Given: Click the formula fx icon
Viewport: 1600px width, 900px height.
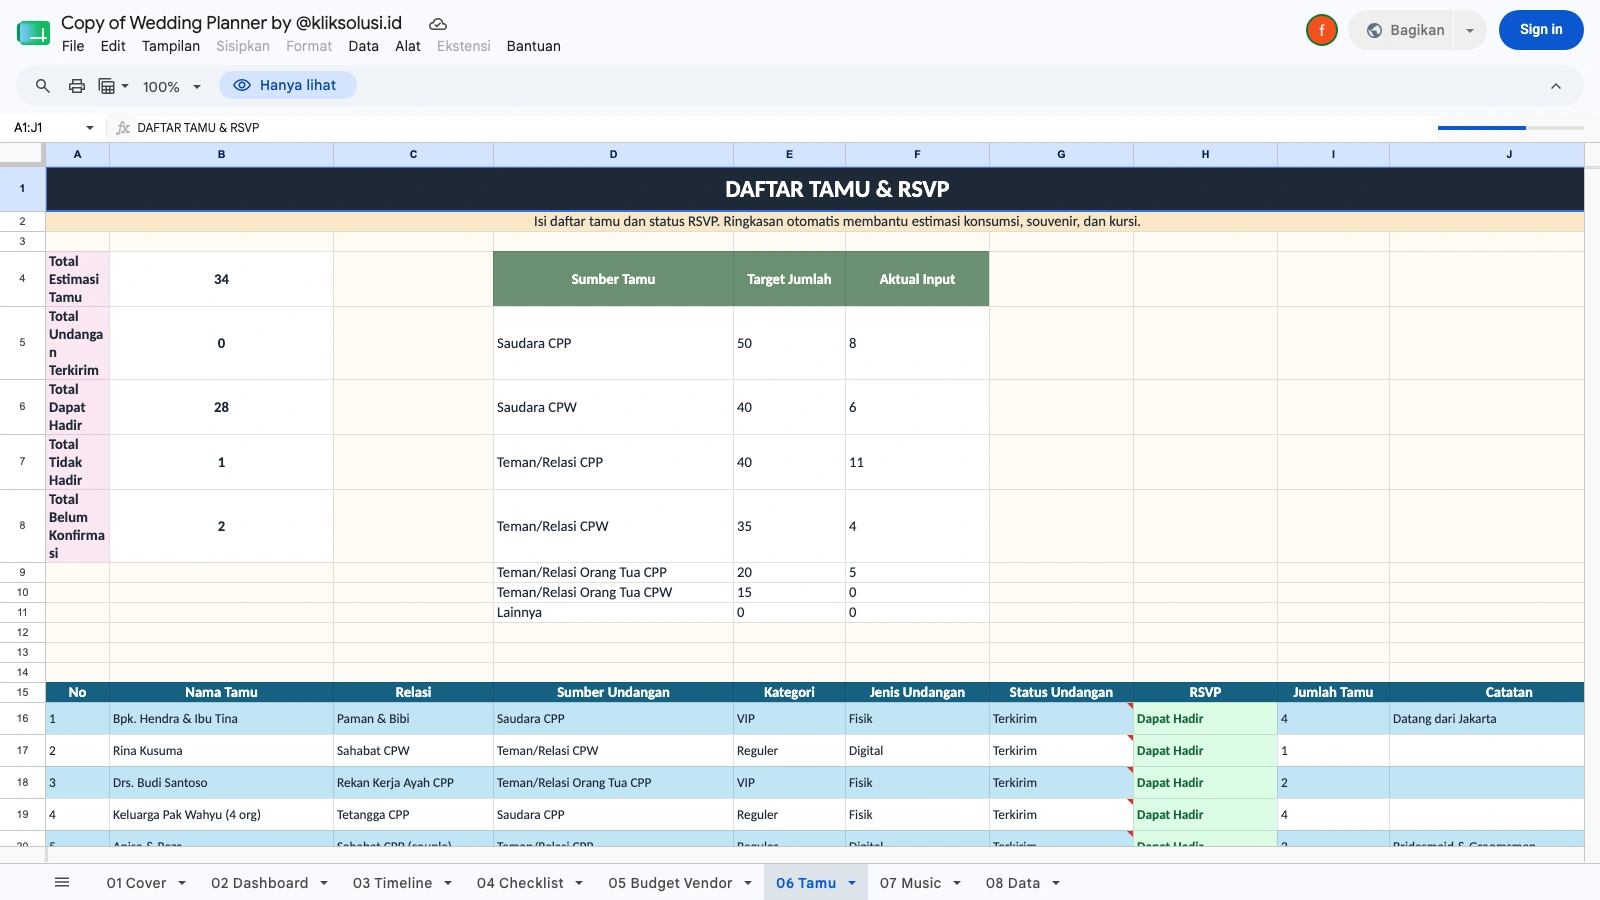Looking at the screenshot, I should click(123, 128).
